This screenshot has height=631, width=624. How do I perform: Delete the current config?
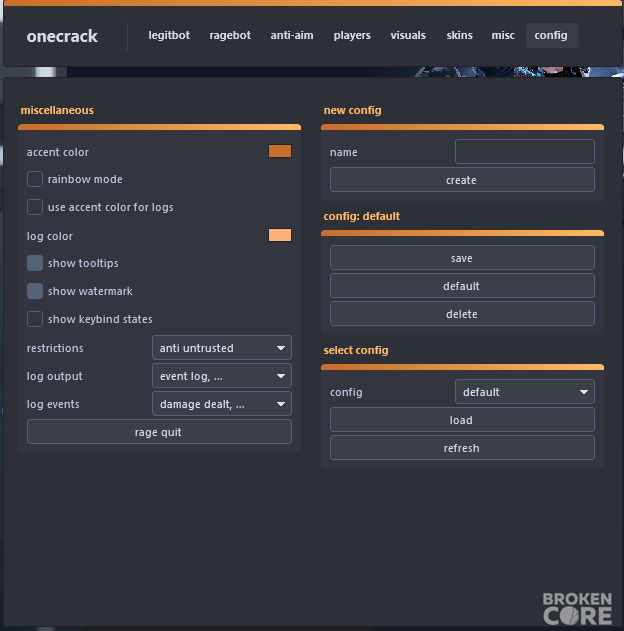pos(462,313)
